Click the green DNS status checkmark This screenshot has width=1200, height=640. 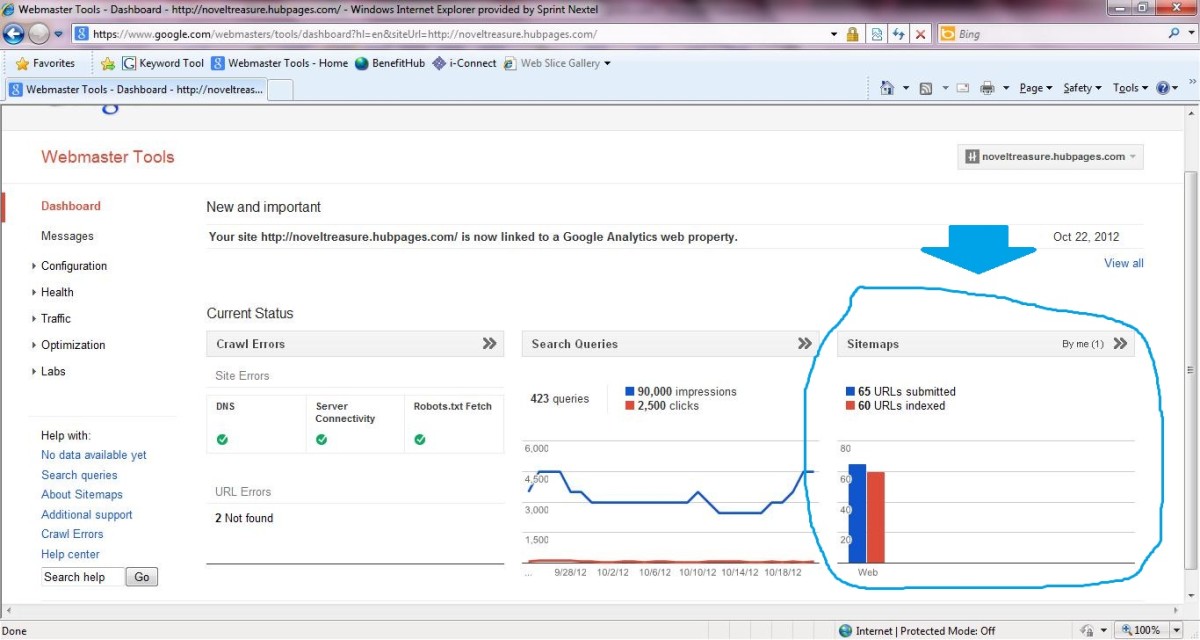coord(222,439)
